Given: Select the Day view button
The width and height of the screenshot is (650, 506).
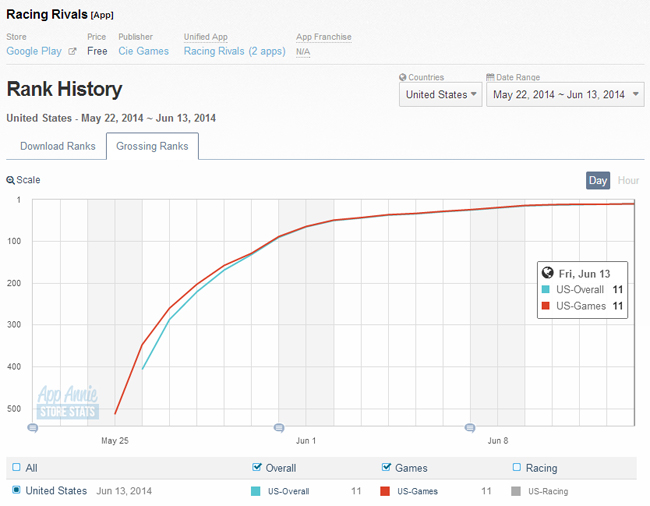Looking at the screenshot, I should (598, 180).
